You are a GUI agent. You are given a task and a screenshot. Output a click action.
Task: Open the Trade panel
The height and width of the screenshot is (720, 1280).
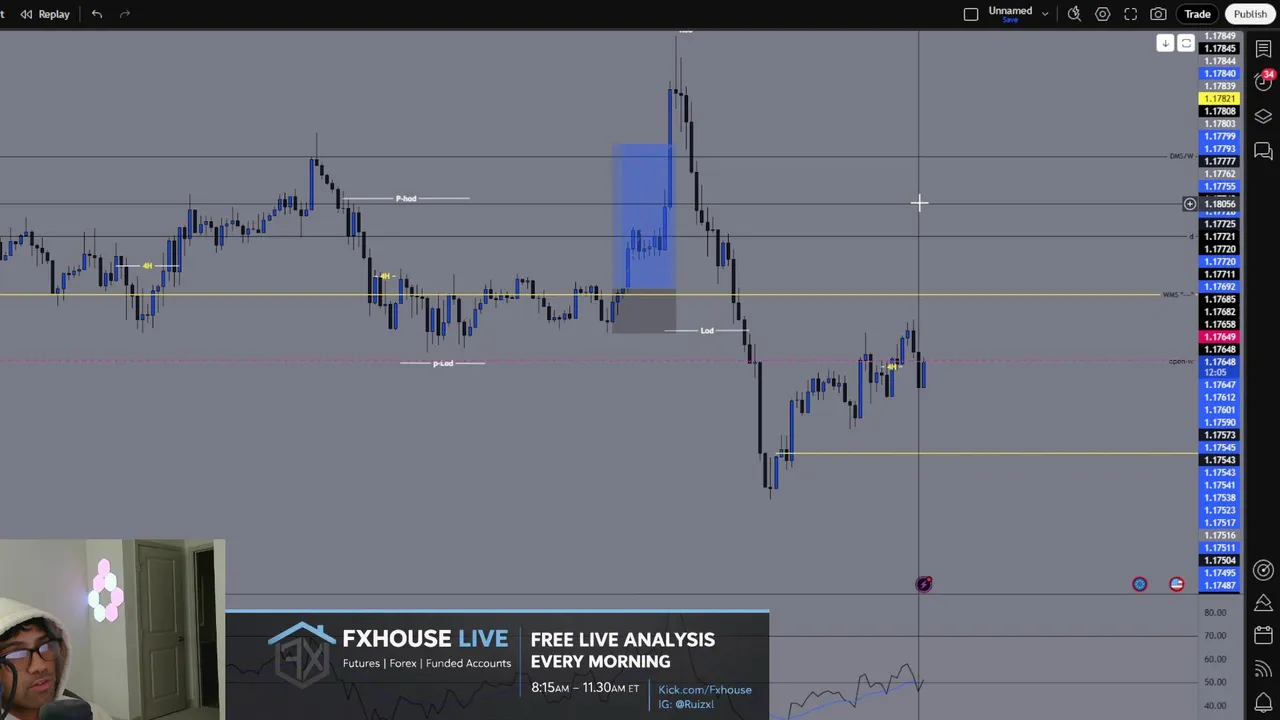point(1197,14)
